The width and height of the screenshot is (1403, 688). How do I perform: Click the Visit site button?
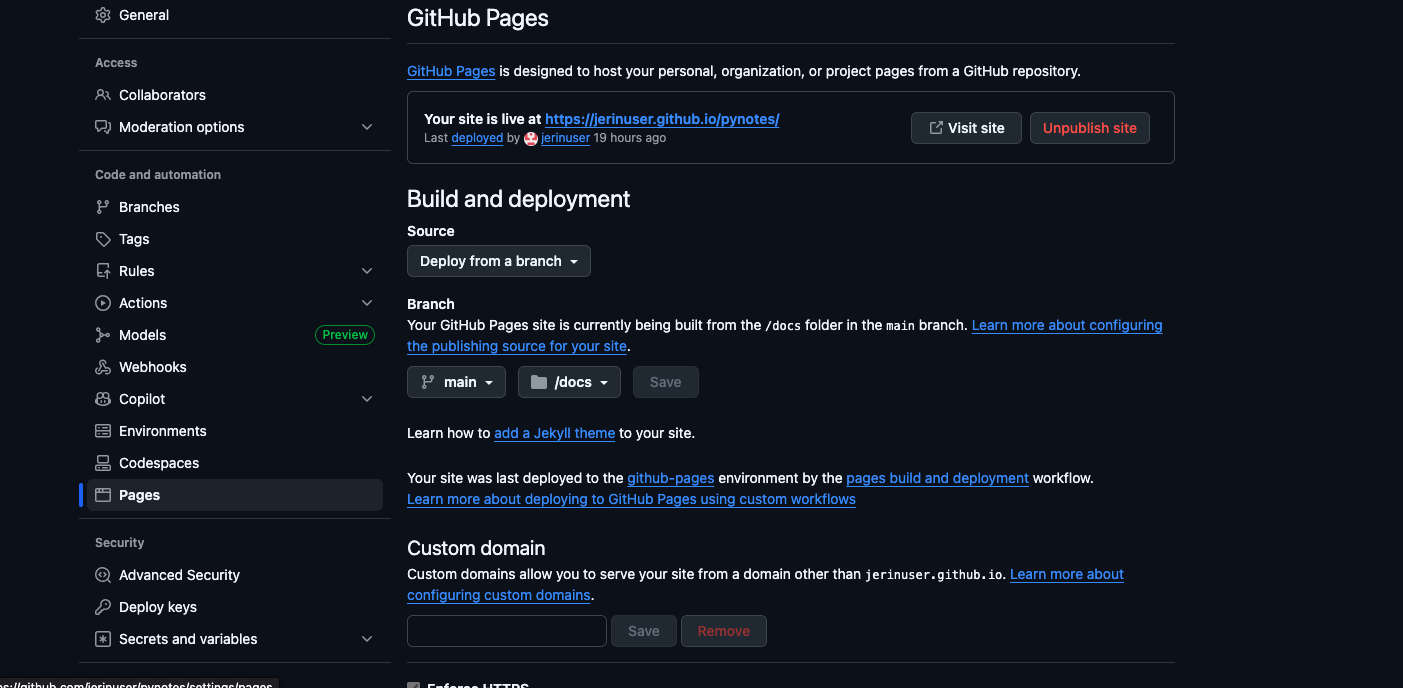point(965,128)
